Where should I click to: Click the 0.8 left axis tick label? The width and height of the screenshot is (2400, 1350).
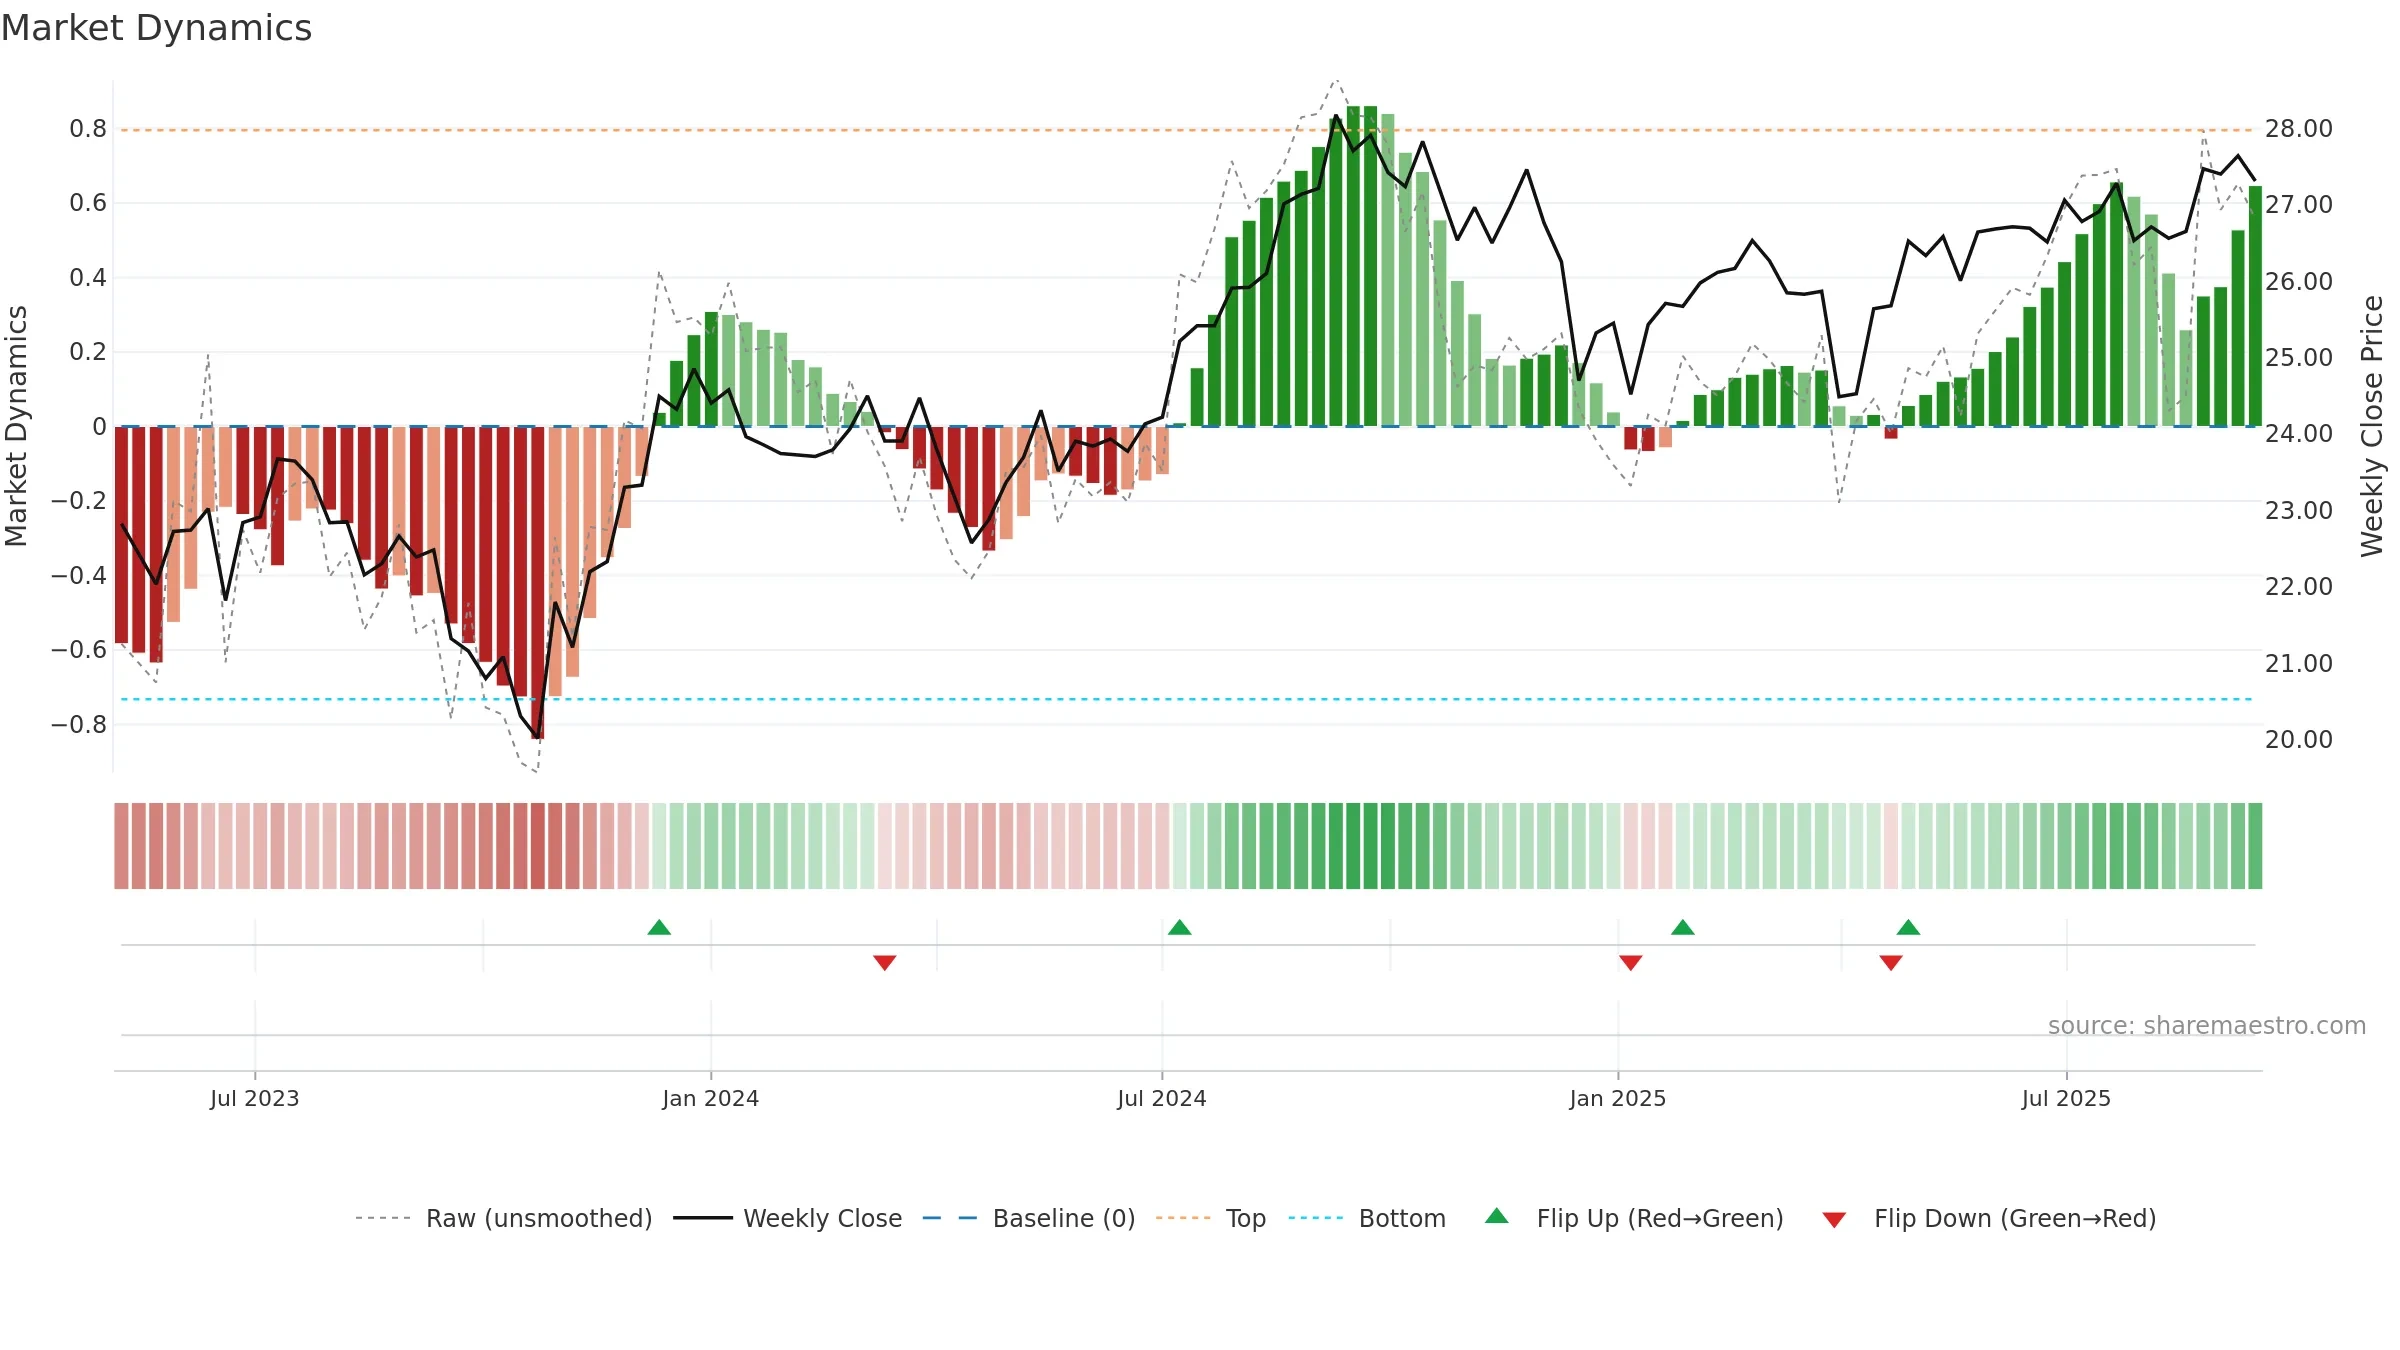88,129
